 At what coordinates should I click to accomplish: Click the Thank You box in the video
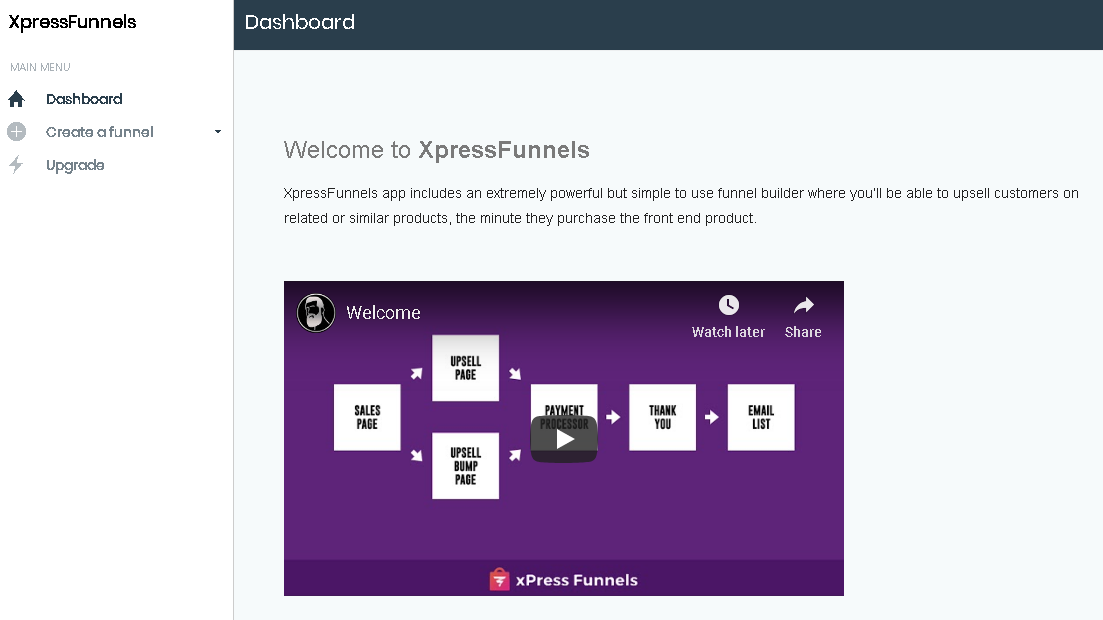[663, 417]
